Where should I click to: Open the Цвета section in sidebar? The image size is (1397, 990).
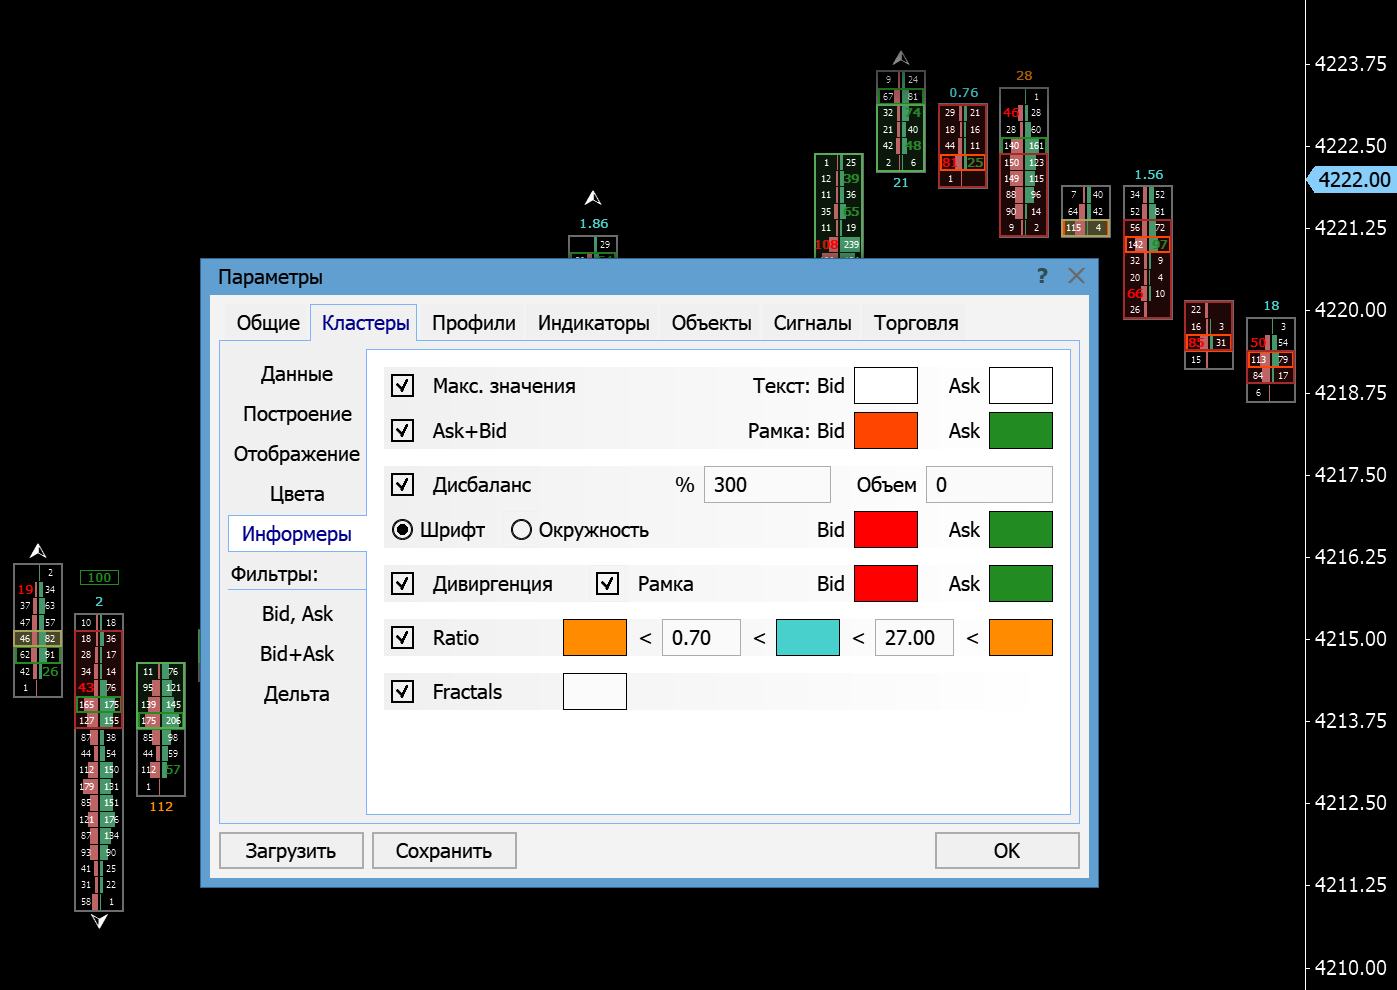297,494
